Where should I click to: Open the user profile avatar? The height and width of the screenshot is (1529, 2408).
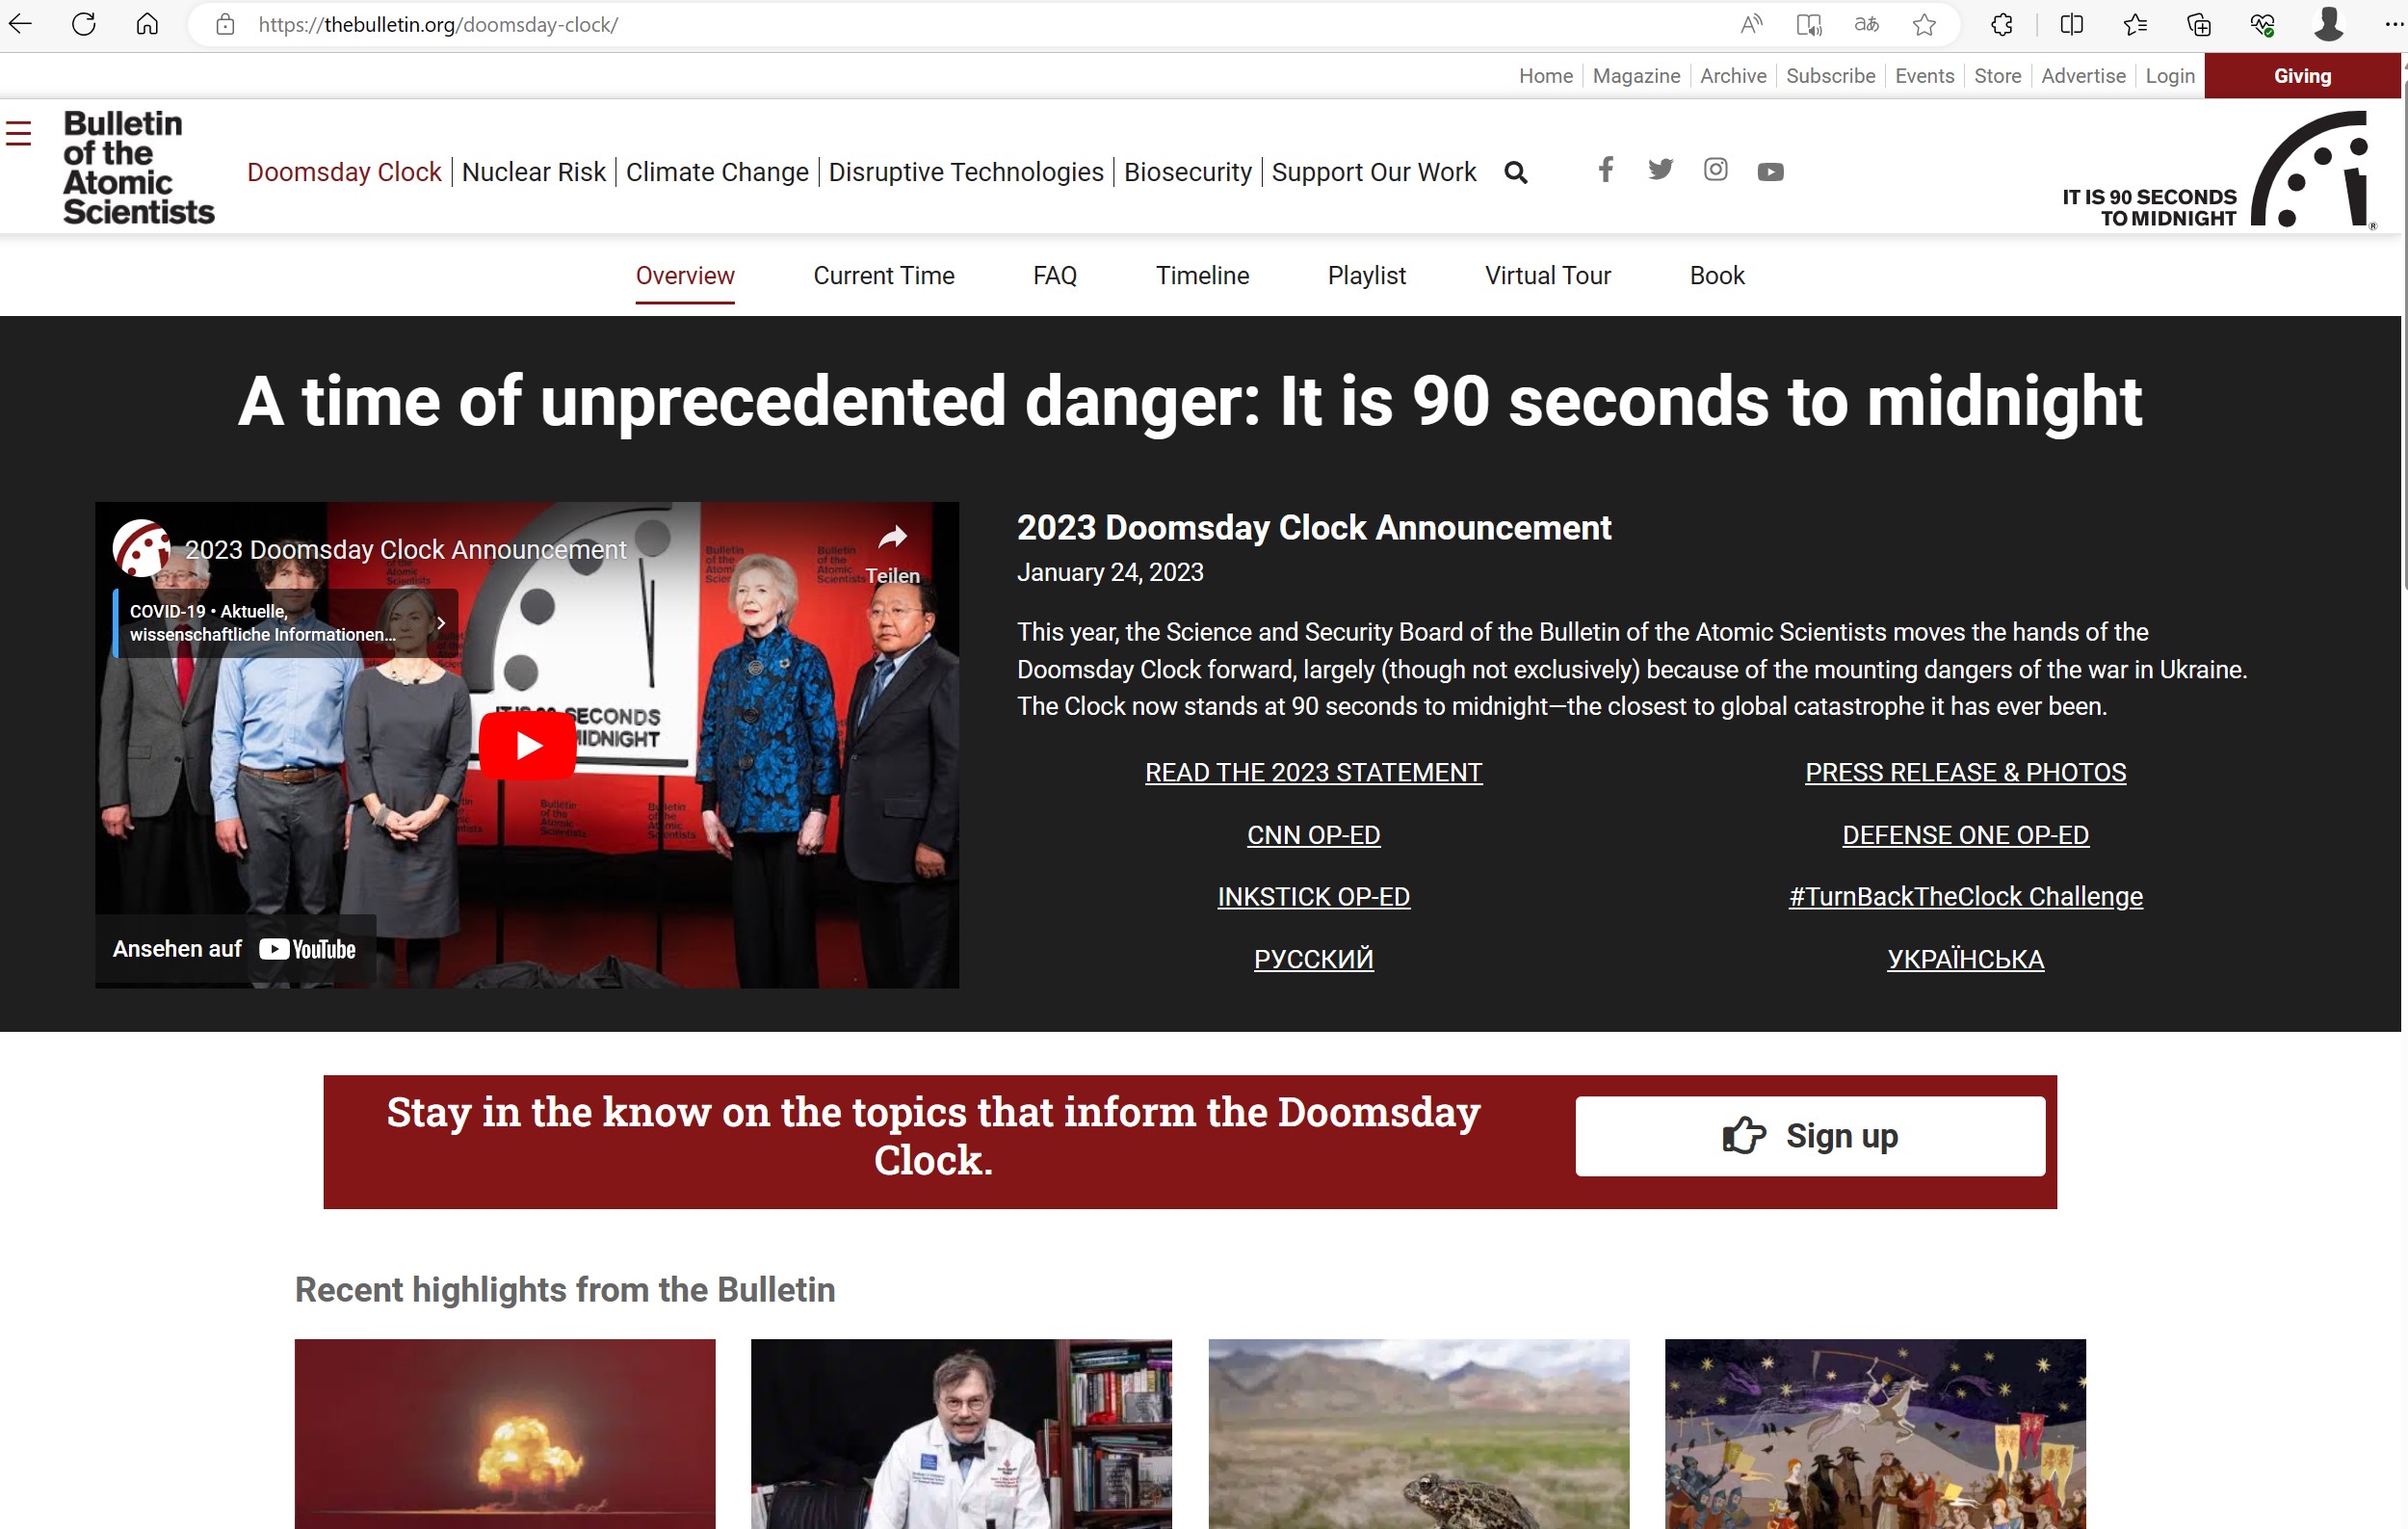[x=2328, y=24]
